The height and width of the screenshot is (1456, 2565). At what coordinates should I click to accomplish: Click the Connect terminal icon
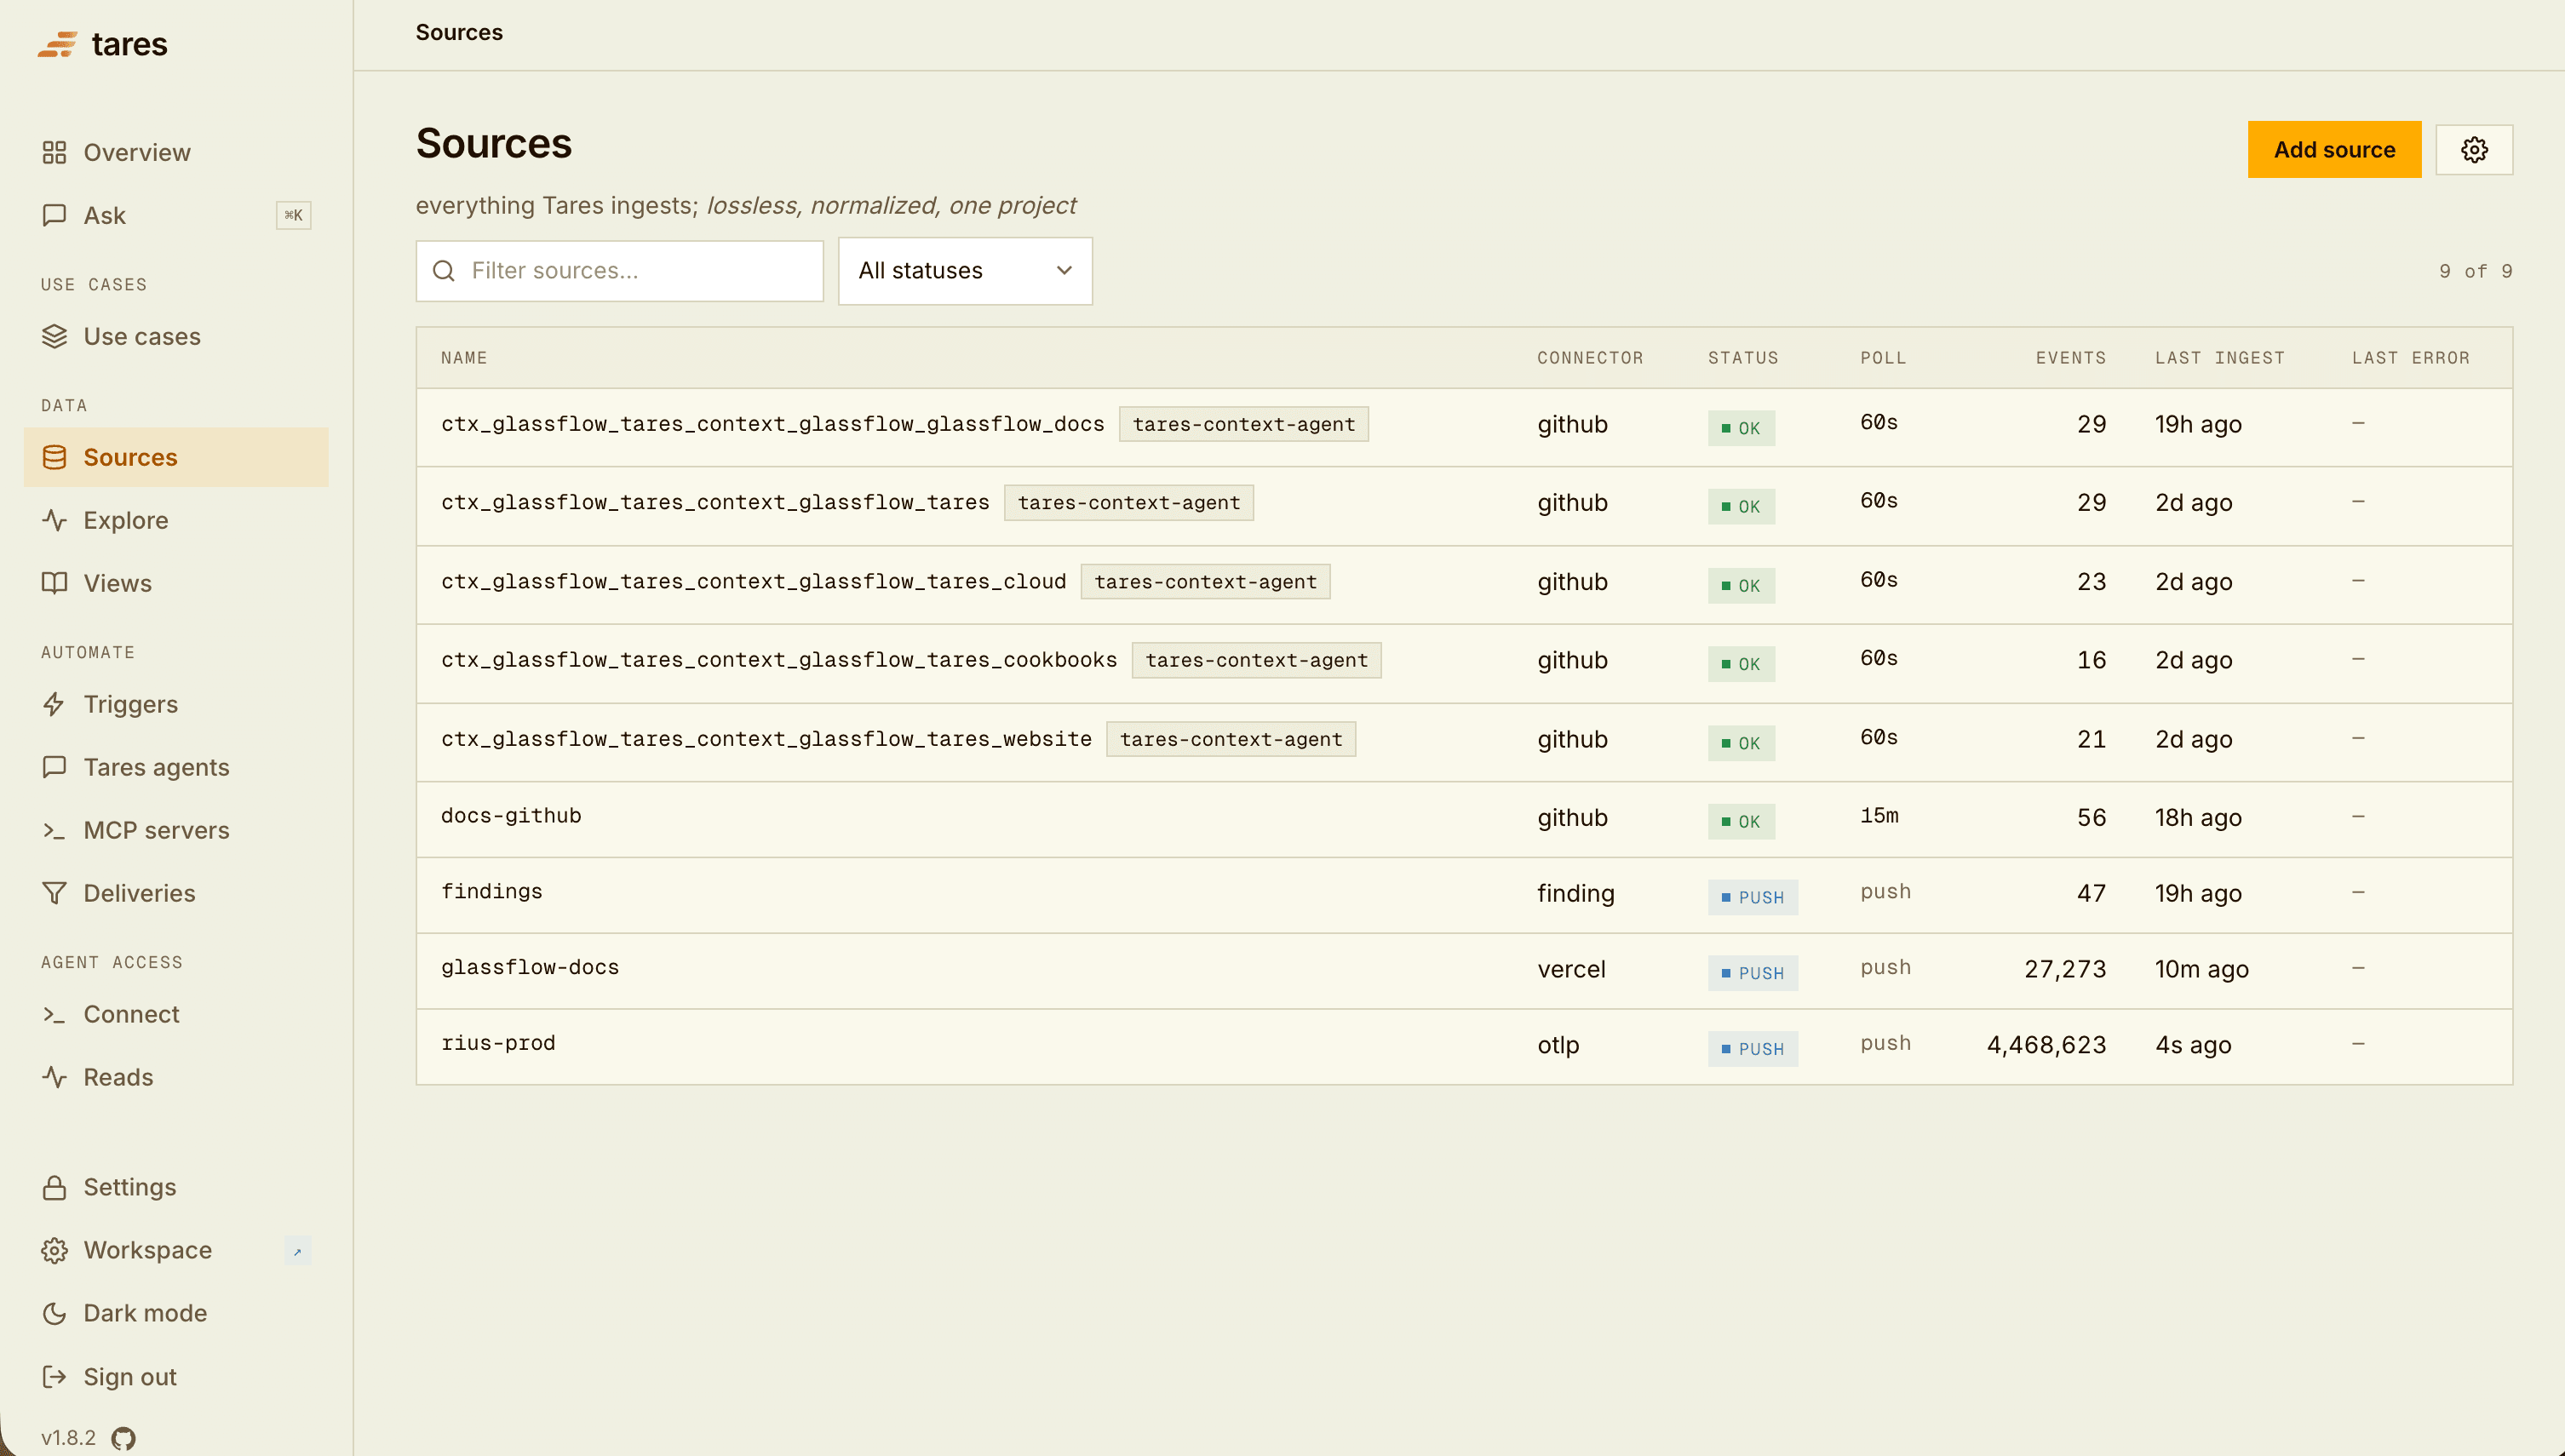coord(54,1014)
